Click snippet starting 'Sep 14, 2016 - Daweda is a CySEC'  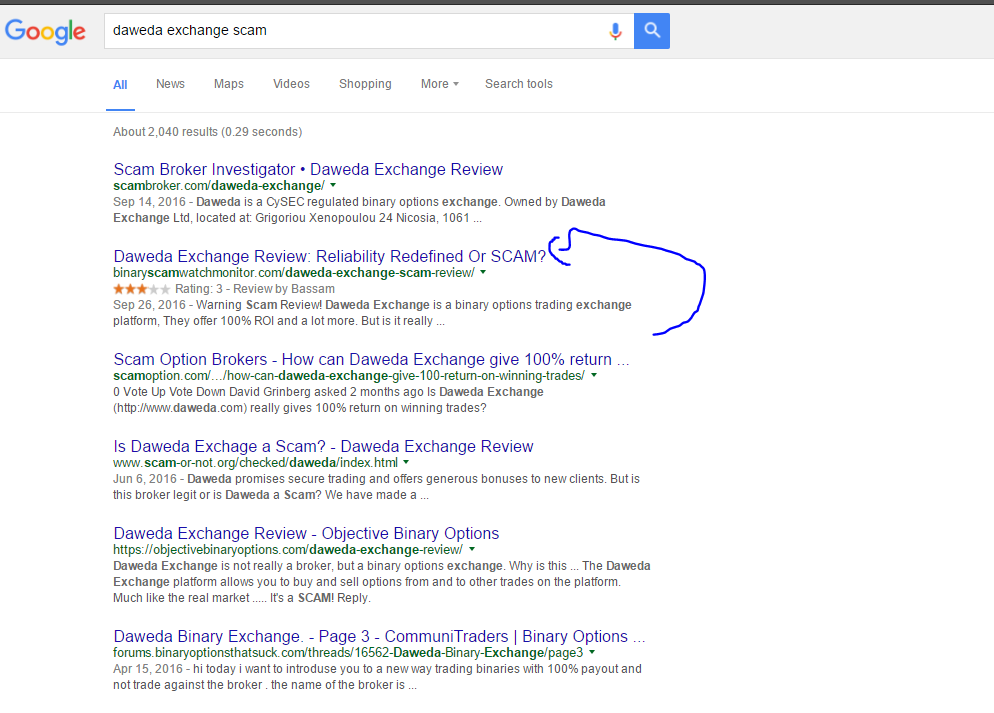pos(359,210)
